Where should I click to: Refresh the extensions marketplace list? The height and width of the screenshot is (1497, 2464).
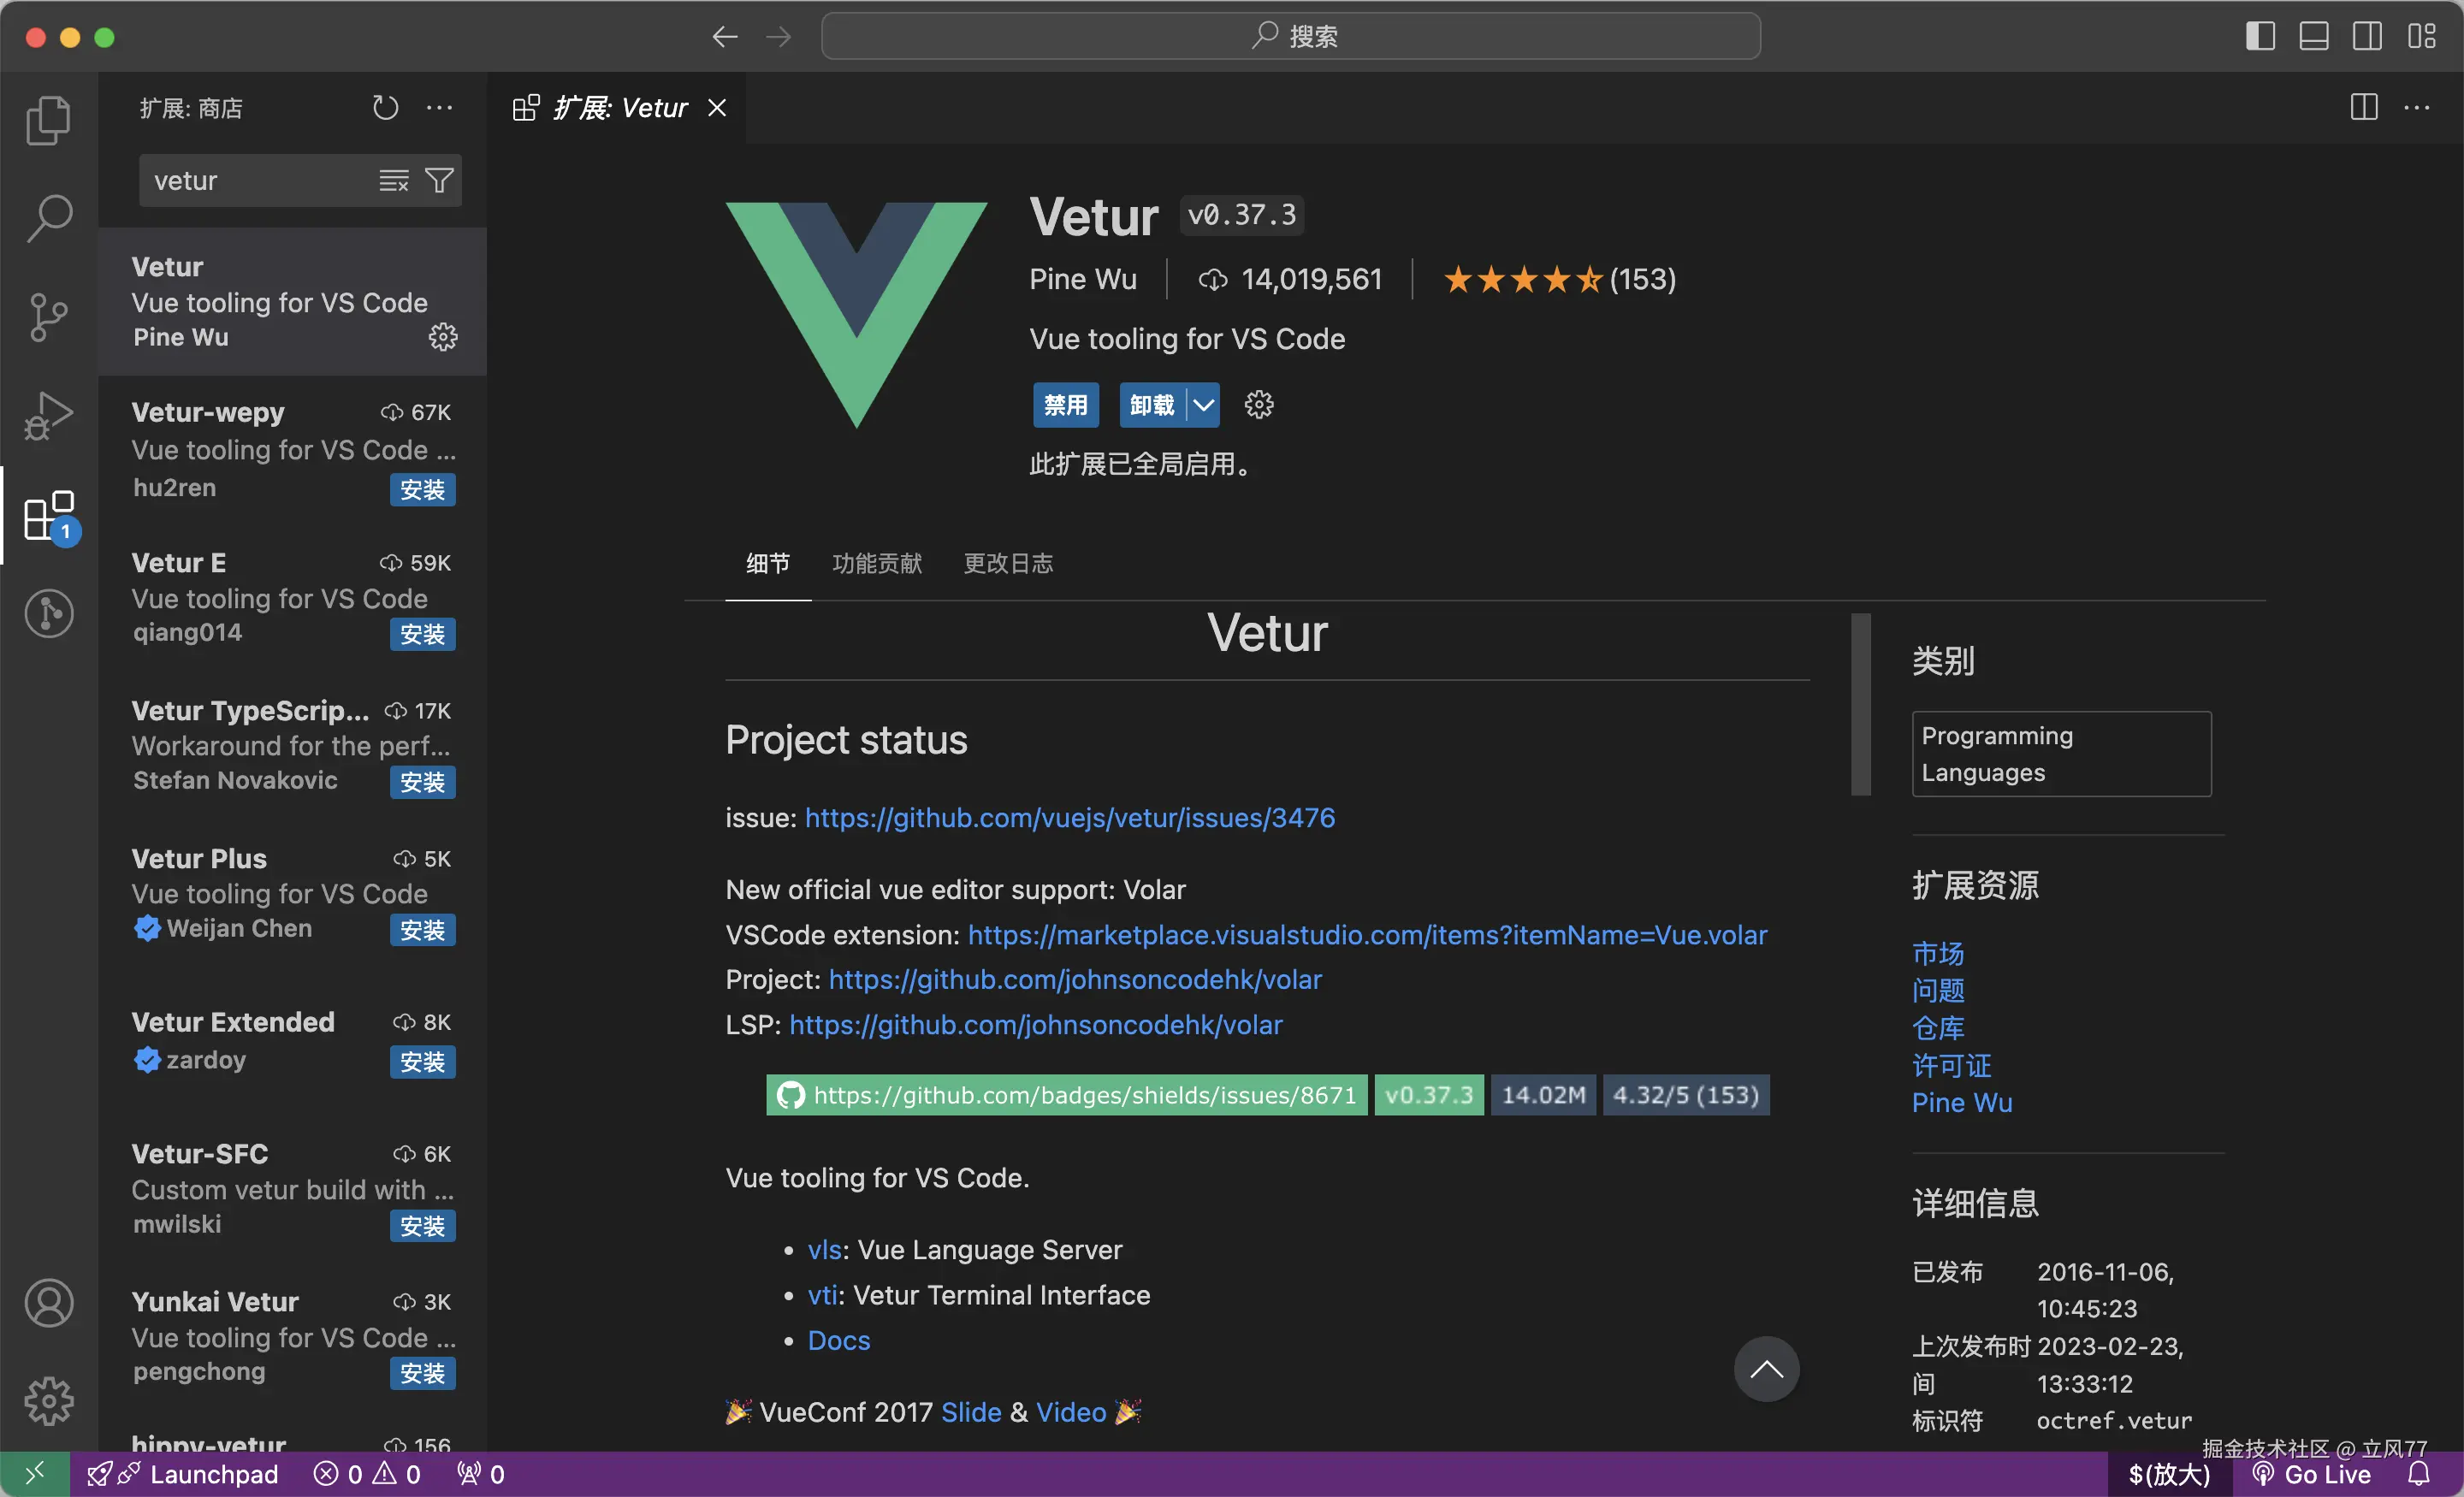385,107
